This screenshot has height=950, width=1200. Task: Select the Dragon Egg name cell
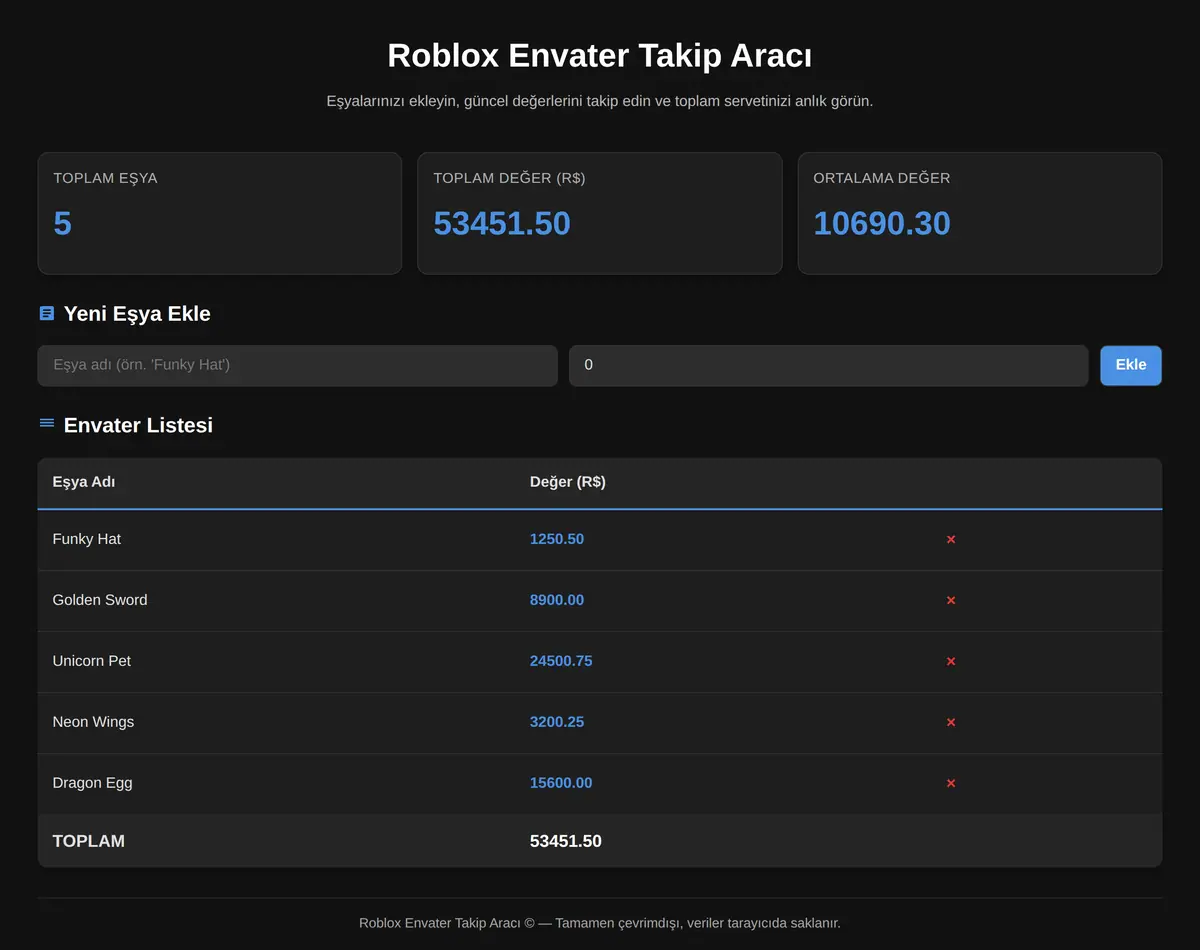coord(92,783)
